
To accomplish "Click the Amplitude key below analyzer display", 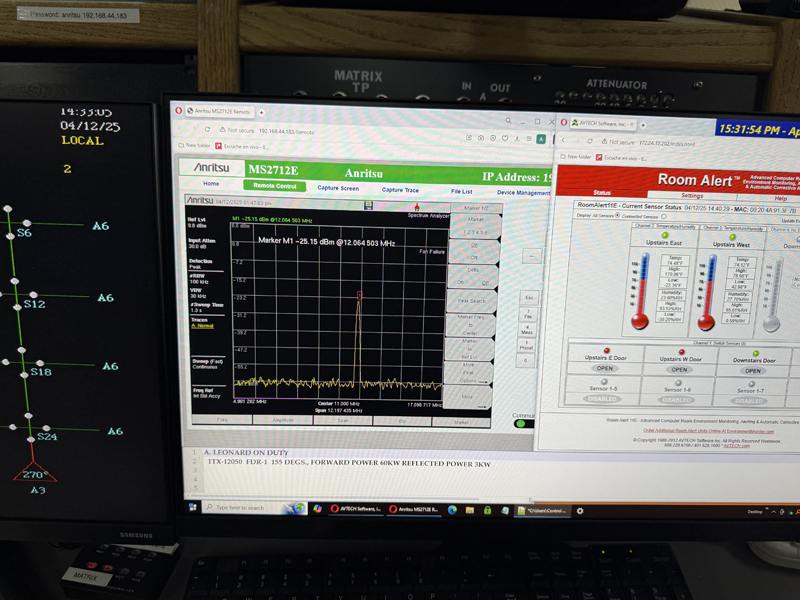I will pyautogui.click(x=283, y=420).
